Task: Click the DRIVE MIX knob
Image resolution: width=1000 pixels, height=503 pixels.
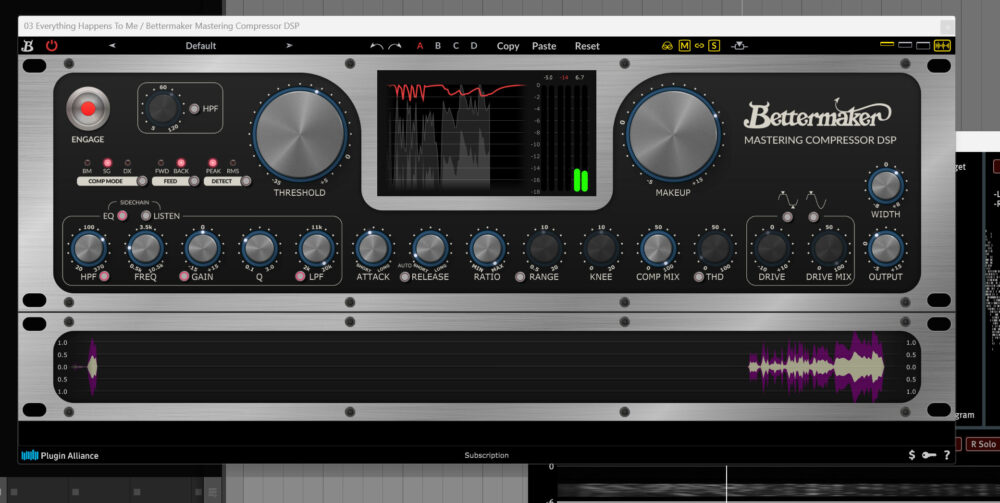Action: click(x=828, y=249)
